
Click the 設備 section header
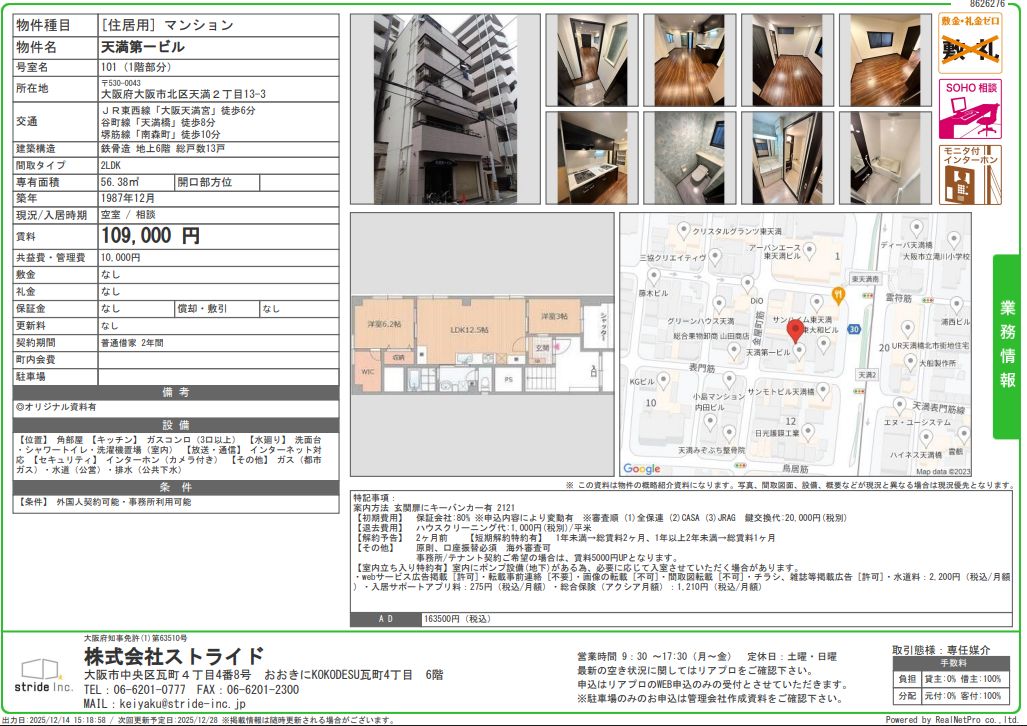pyautogui.click(x=177, y=424)
